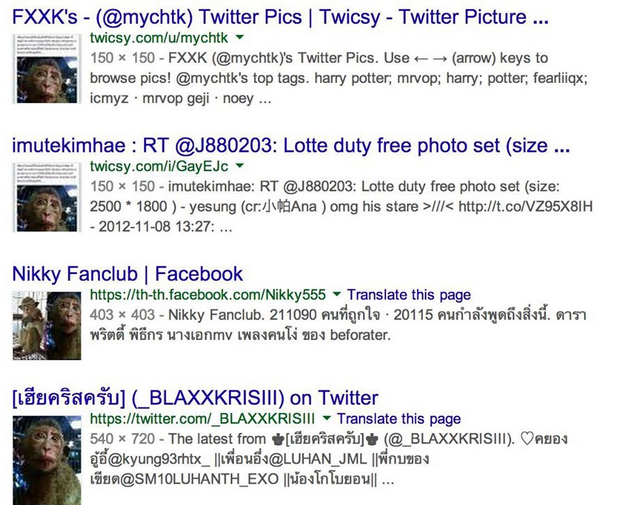The width and height of the screenshot is (641, 505).
Task: Open the Nikky Fanclub Facebook result title
Action: click(x=128, y=274)
